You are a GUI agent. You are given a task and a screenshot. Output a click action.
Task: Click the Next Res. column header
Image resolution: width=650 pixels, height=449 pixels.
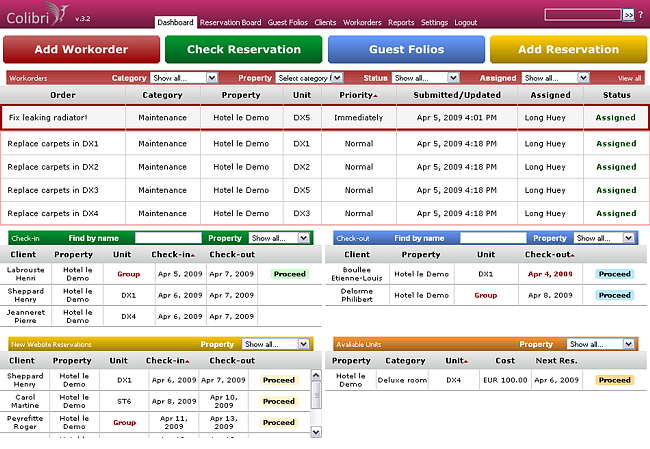pyautogui.click(x=556, y=361)
